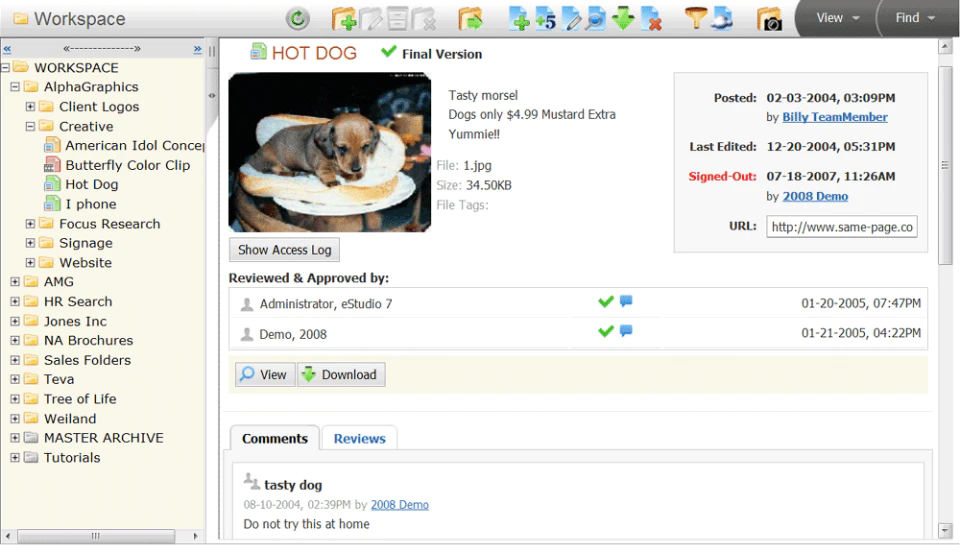The width and height of the screenshot is (960, 552).
Task: Click the hot dog puppy thumbnail
Action: tap(329, 152)
